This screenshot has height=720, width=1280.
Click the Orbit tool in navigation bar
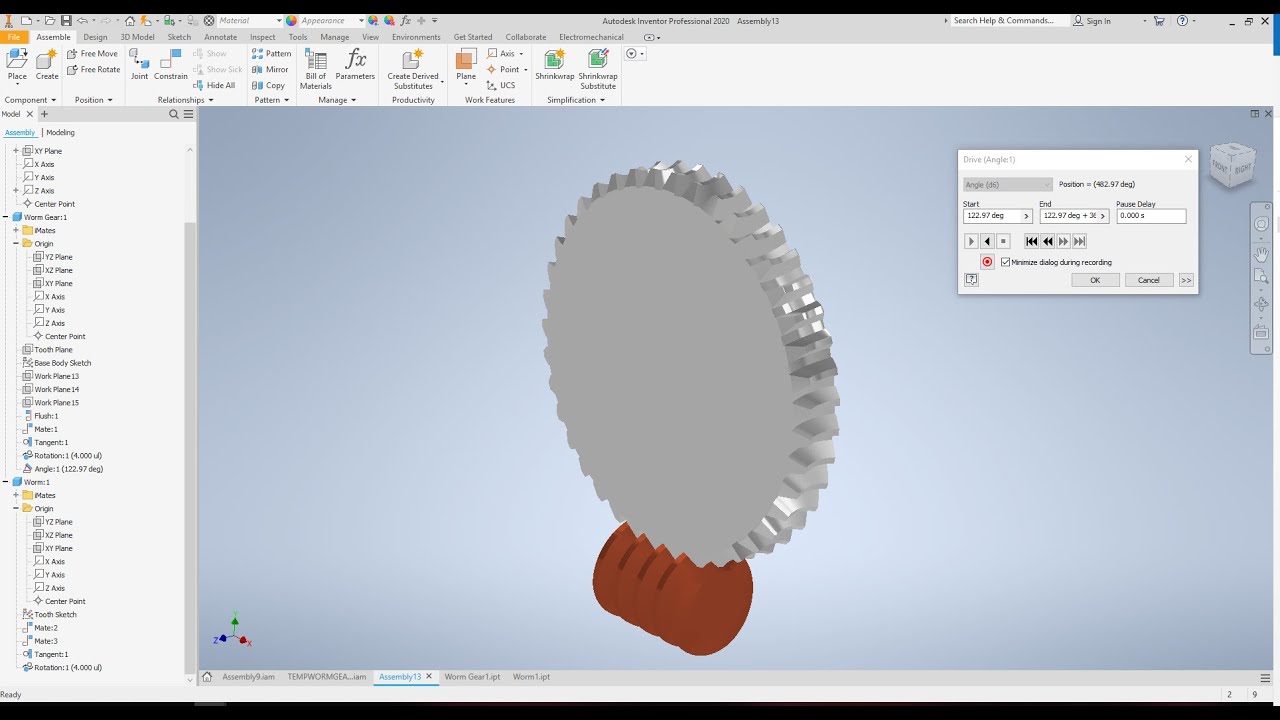coord(1261,304)
